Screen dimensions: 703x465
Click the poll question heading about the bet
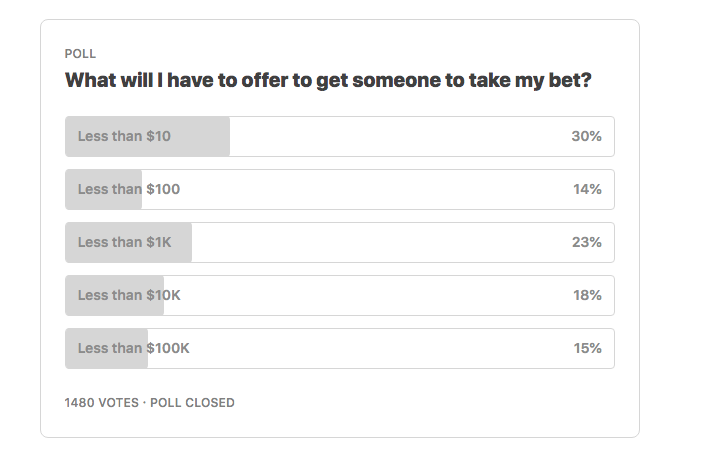pos(328,81)
